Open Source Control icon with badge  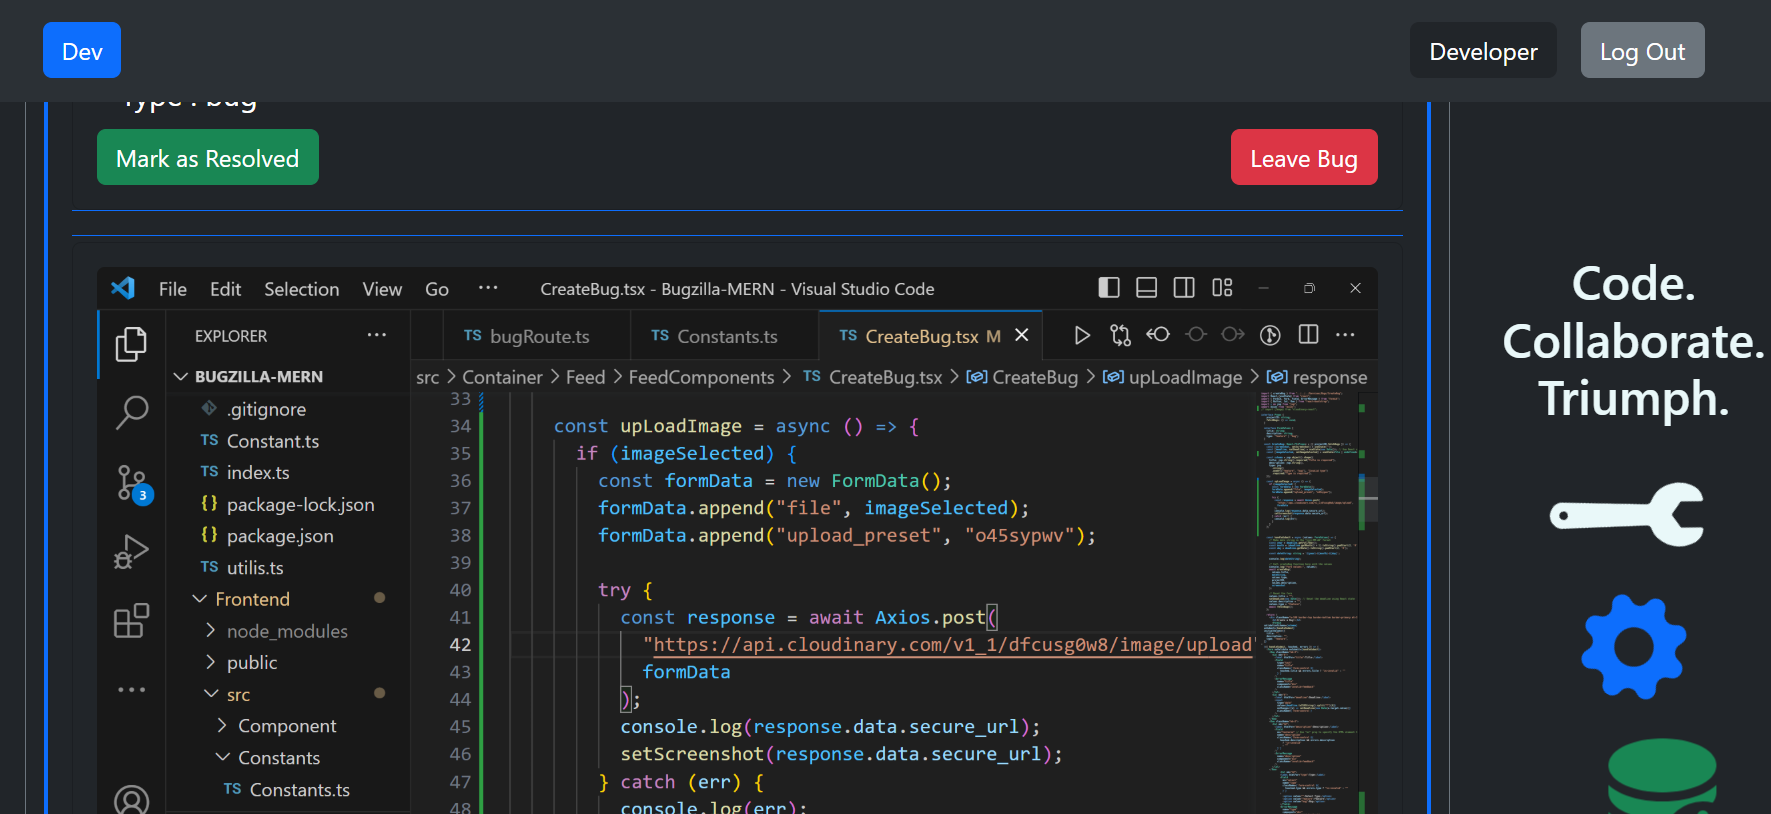pyautogui.click(x=131, y=483)
